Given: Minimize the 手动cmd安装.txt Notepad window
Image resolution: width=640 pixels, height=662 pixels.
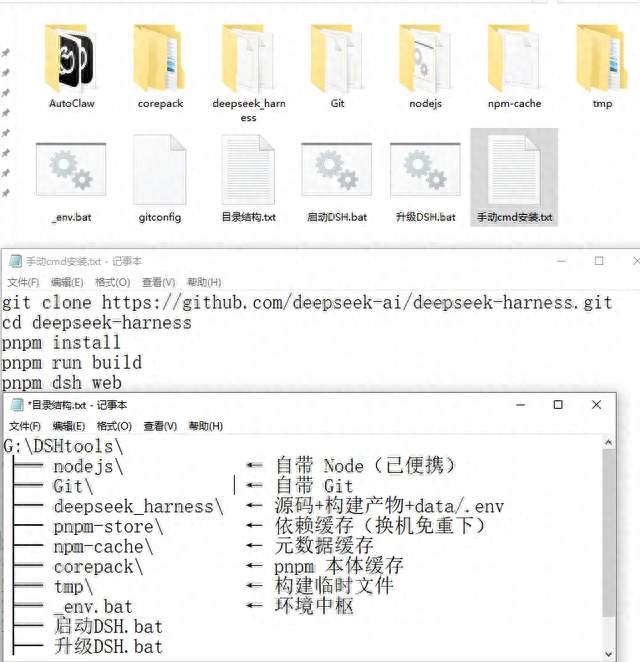Looking at the screenshot, I should (561, 261).
